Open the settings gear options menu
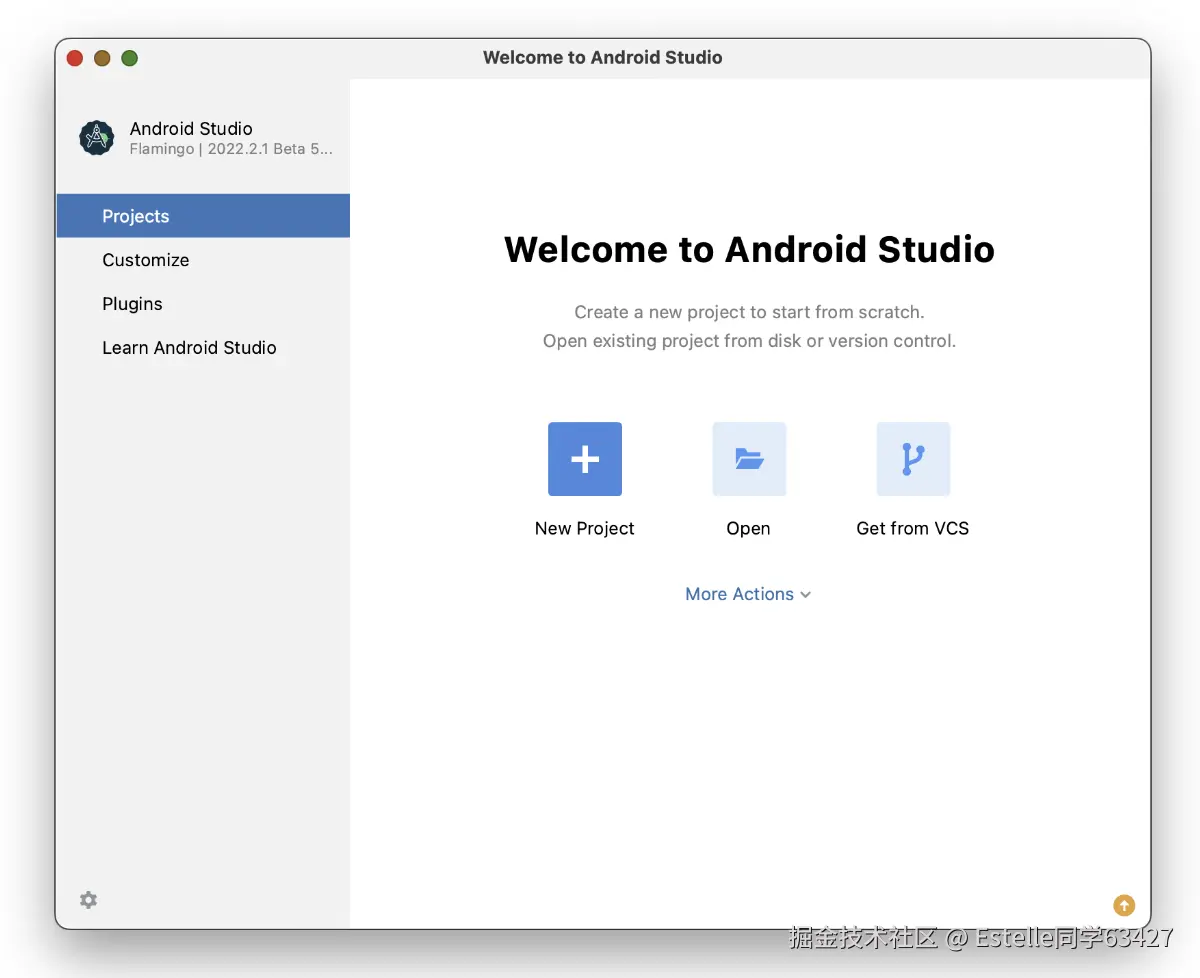The image size is (1200, 978). pos(88,900)
